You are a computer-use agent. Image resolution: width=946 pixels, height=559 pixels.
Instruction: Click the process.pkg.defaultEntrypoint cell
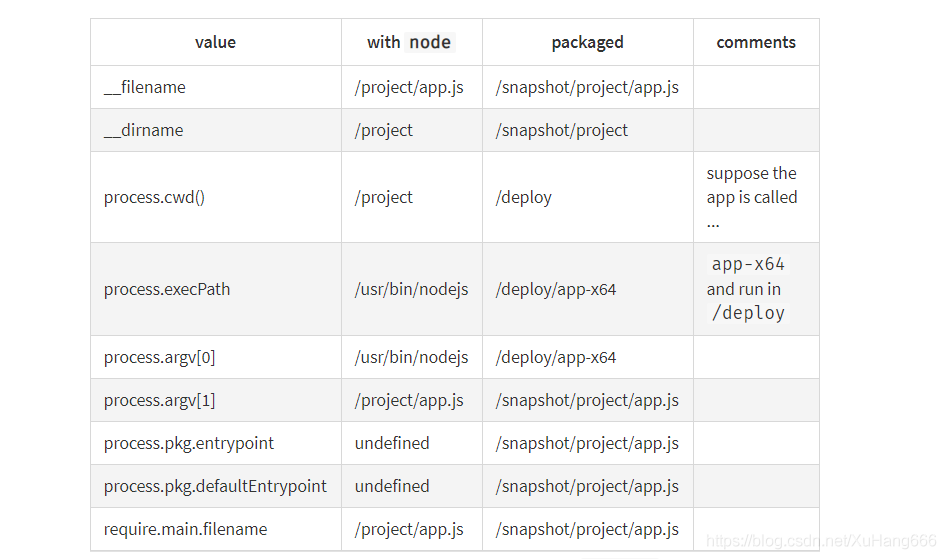[215, 486]
